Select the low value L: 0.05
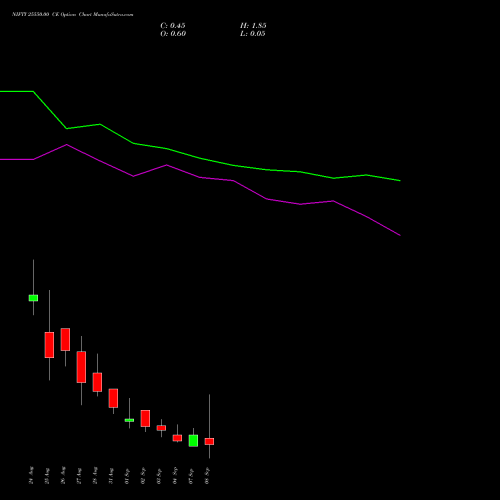This screenshot has width=500, height=500. [x=253, y=34]
